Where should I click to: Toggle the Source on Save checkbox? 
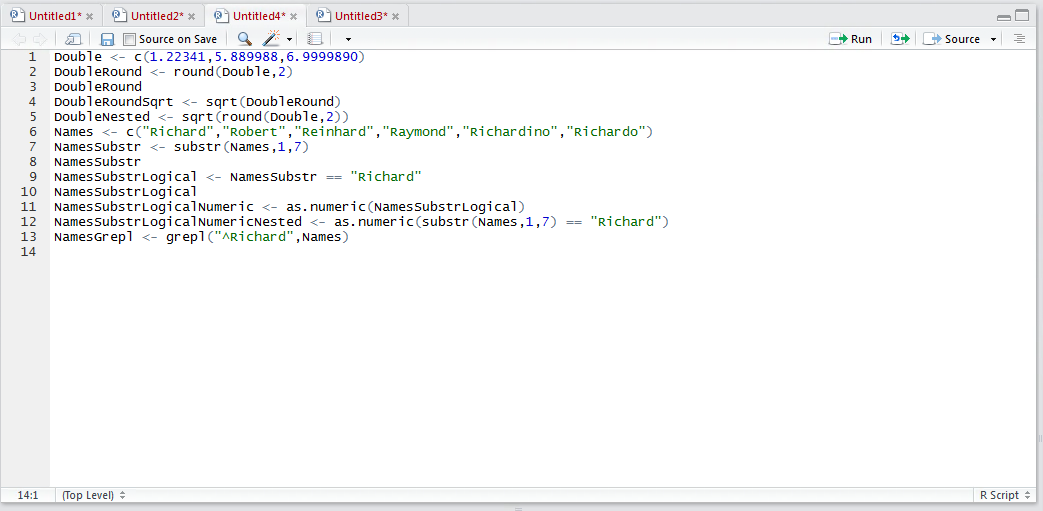point(129,39)
